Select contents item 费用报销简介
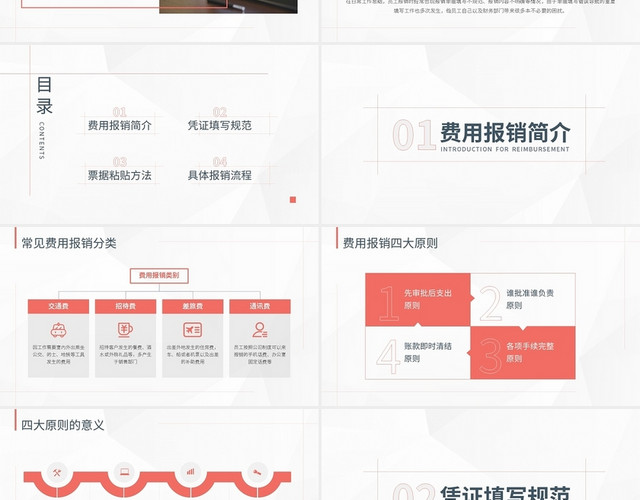 tap(120, 125)
